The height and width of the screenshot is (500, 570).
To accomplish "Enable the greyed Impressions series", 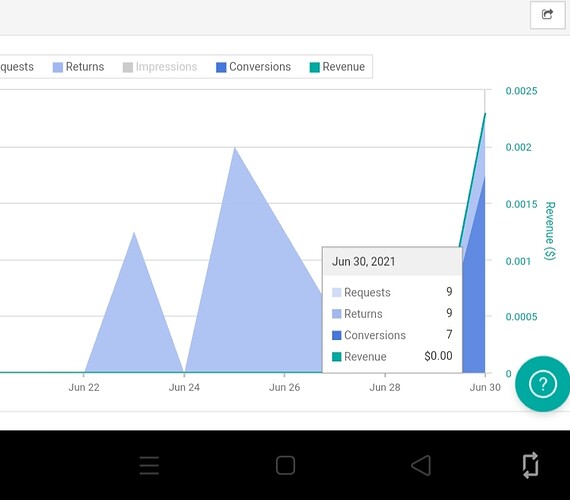I will click(160, 67).
